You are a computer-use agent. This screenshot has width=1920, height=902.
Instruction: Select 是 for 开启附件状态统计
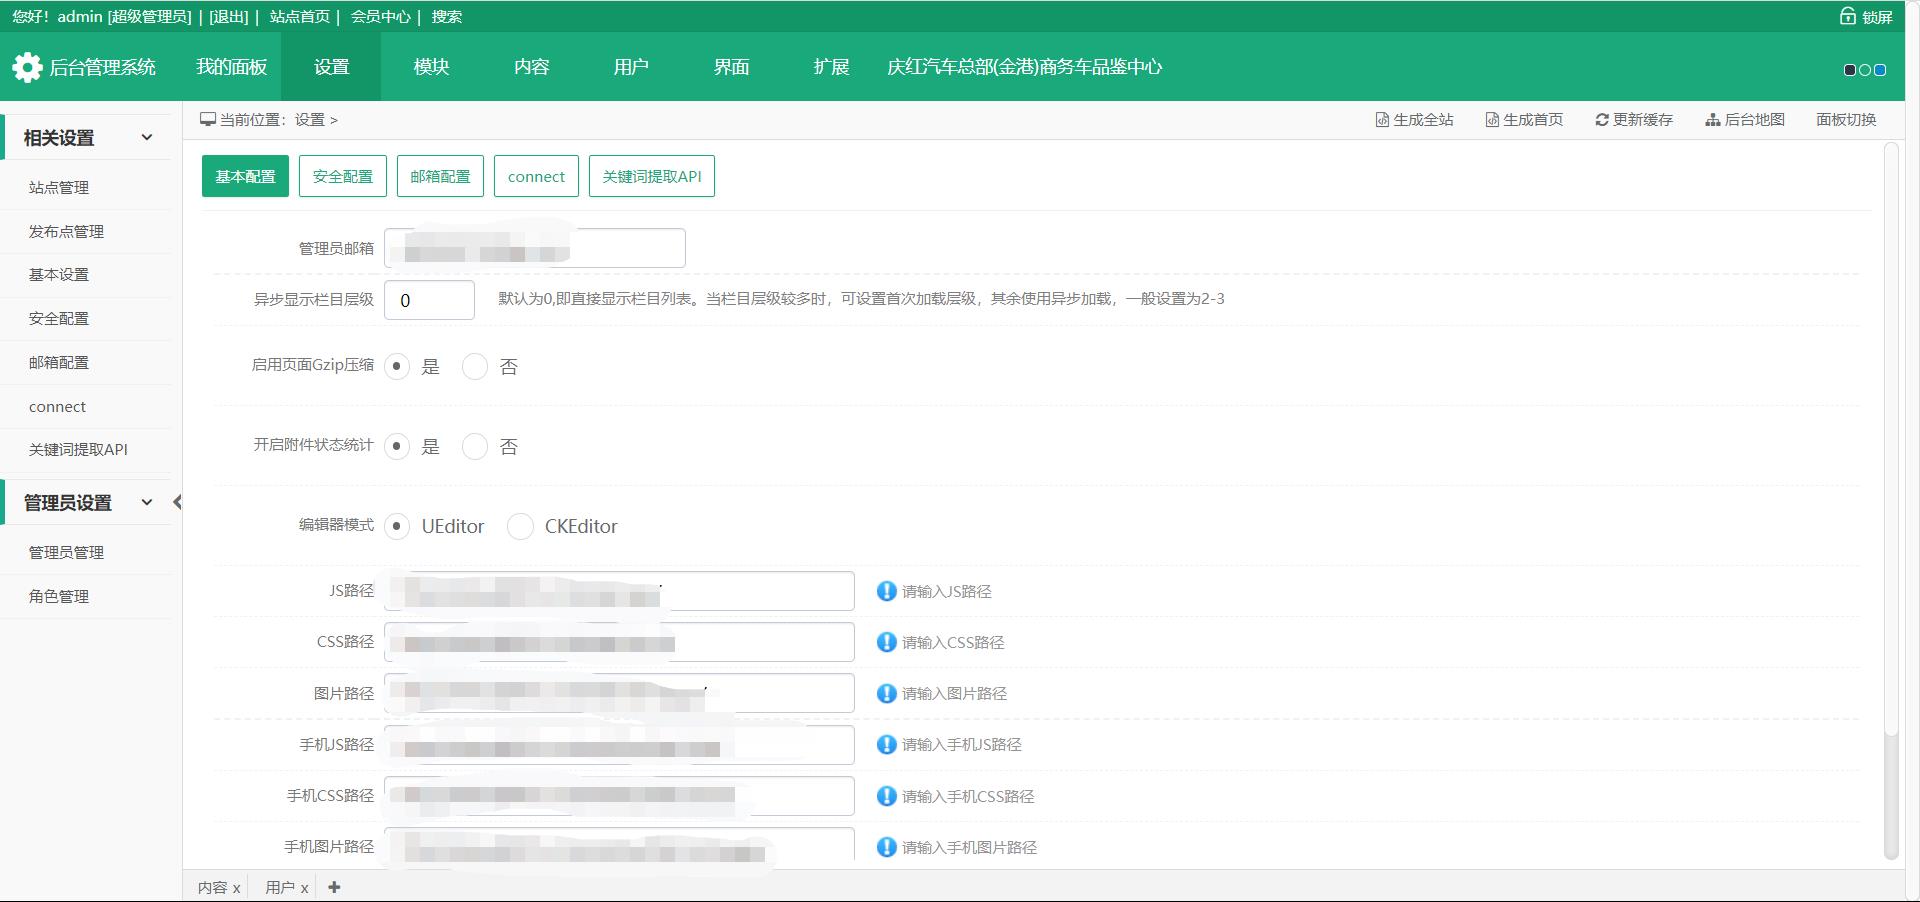[x=397, y=446]
